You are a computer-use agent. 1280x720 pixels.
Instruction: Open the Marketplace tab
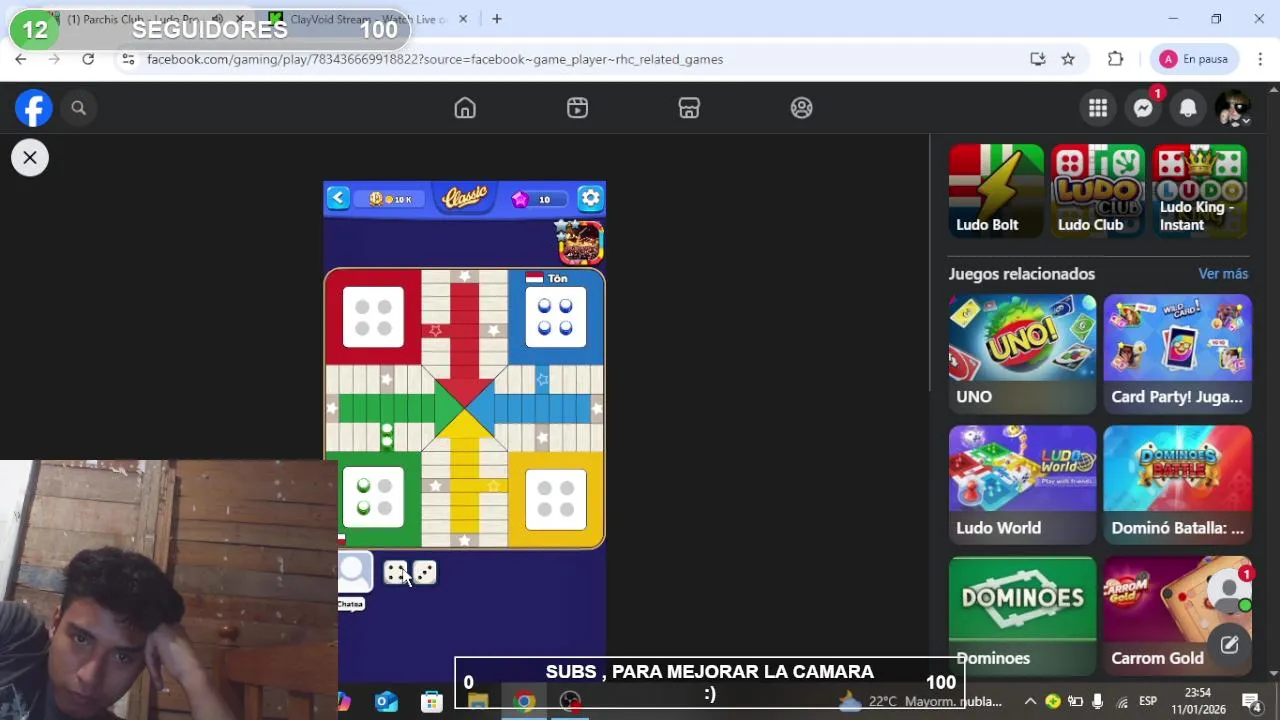point(689,108)
